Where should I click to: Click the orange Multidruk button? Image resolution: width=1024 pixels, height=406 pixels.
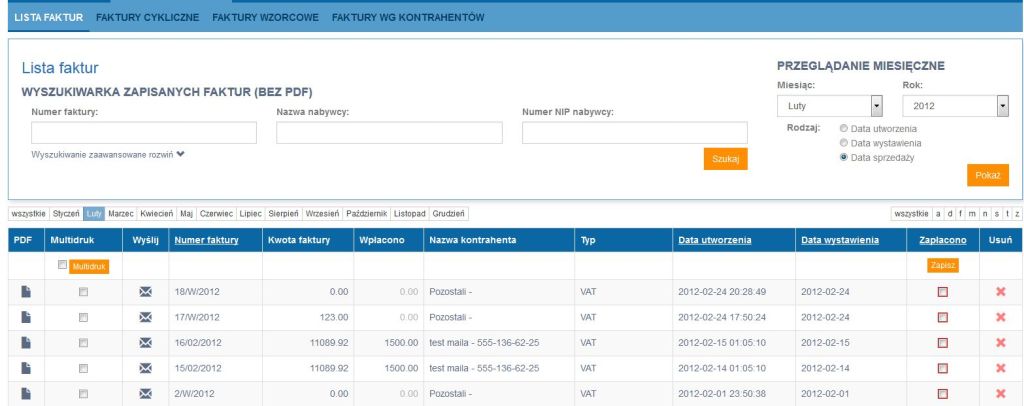pos(89,266)
